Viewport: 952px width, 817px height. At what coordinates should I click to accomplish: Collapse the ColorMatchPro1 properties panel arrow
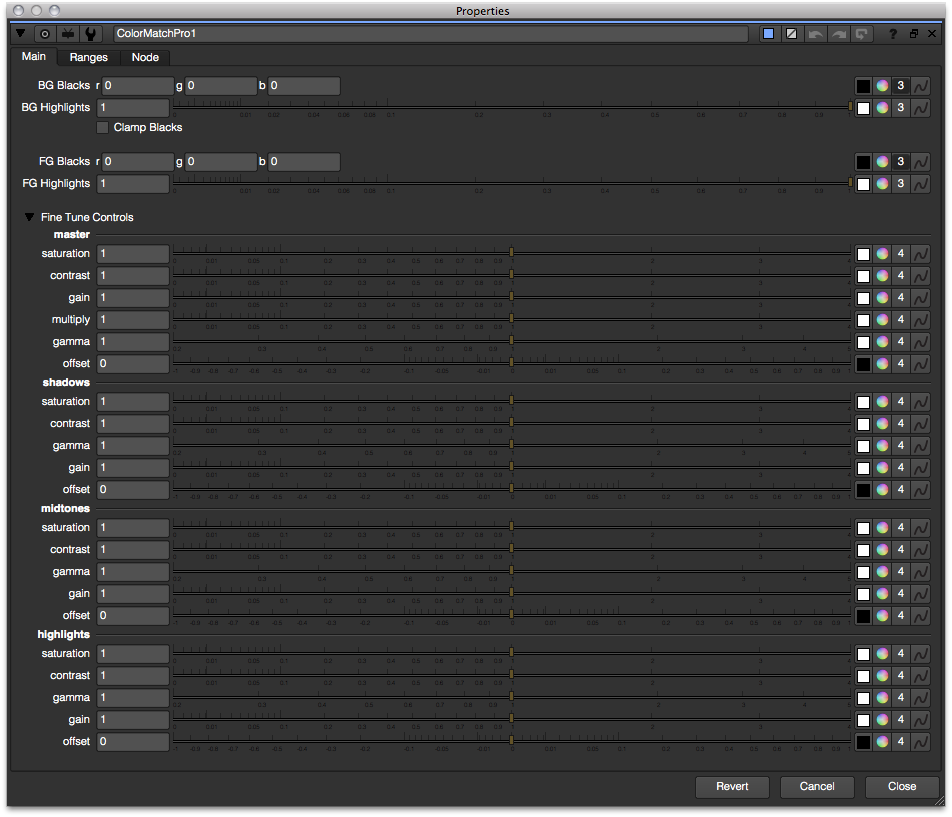click(x=21, y=33)
